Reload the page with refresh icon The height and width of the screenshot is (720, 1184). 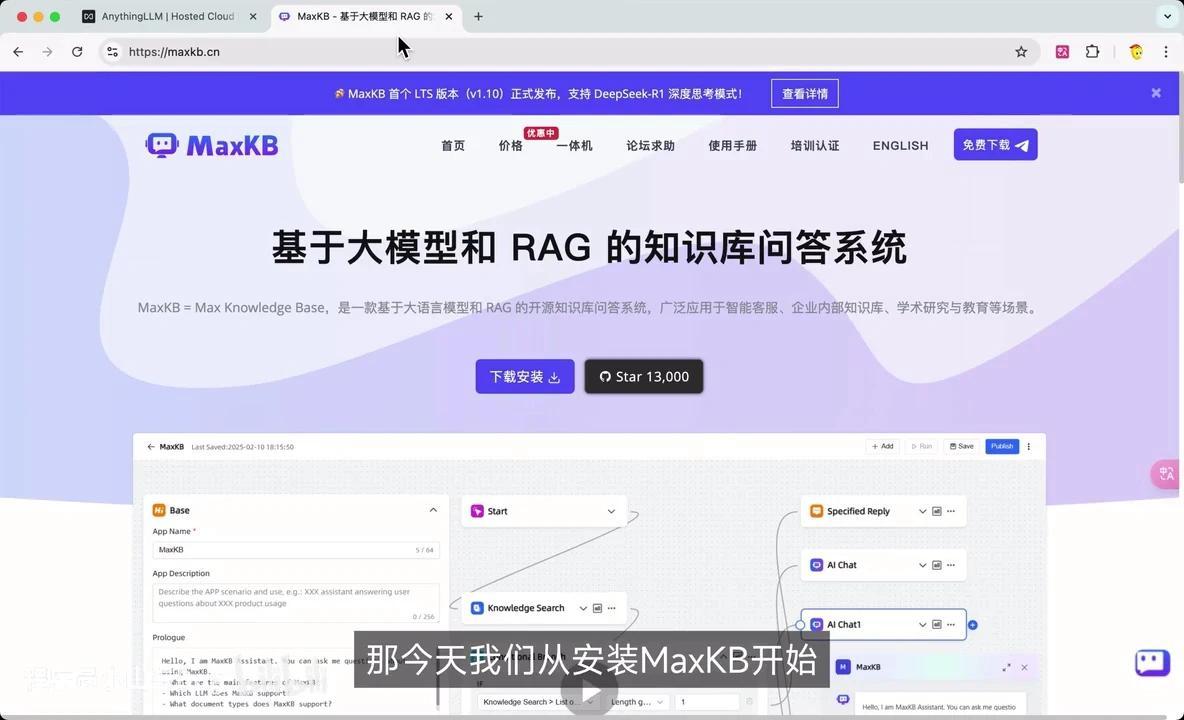click(x=77, y=52)
